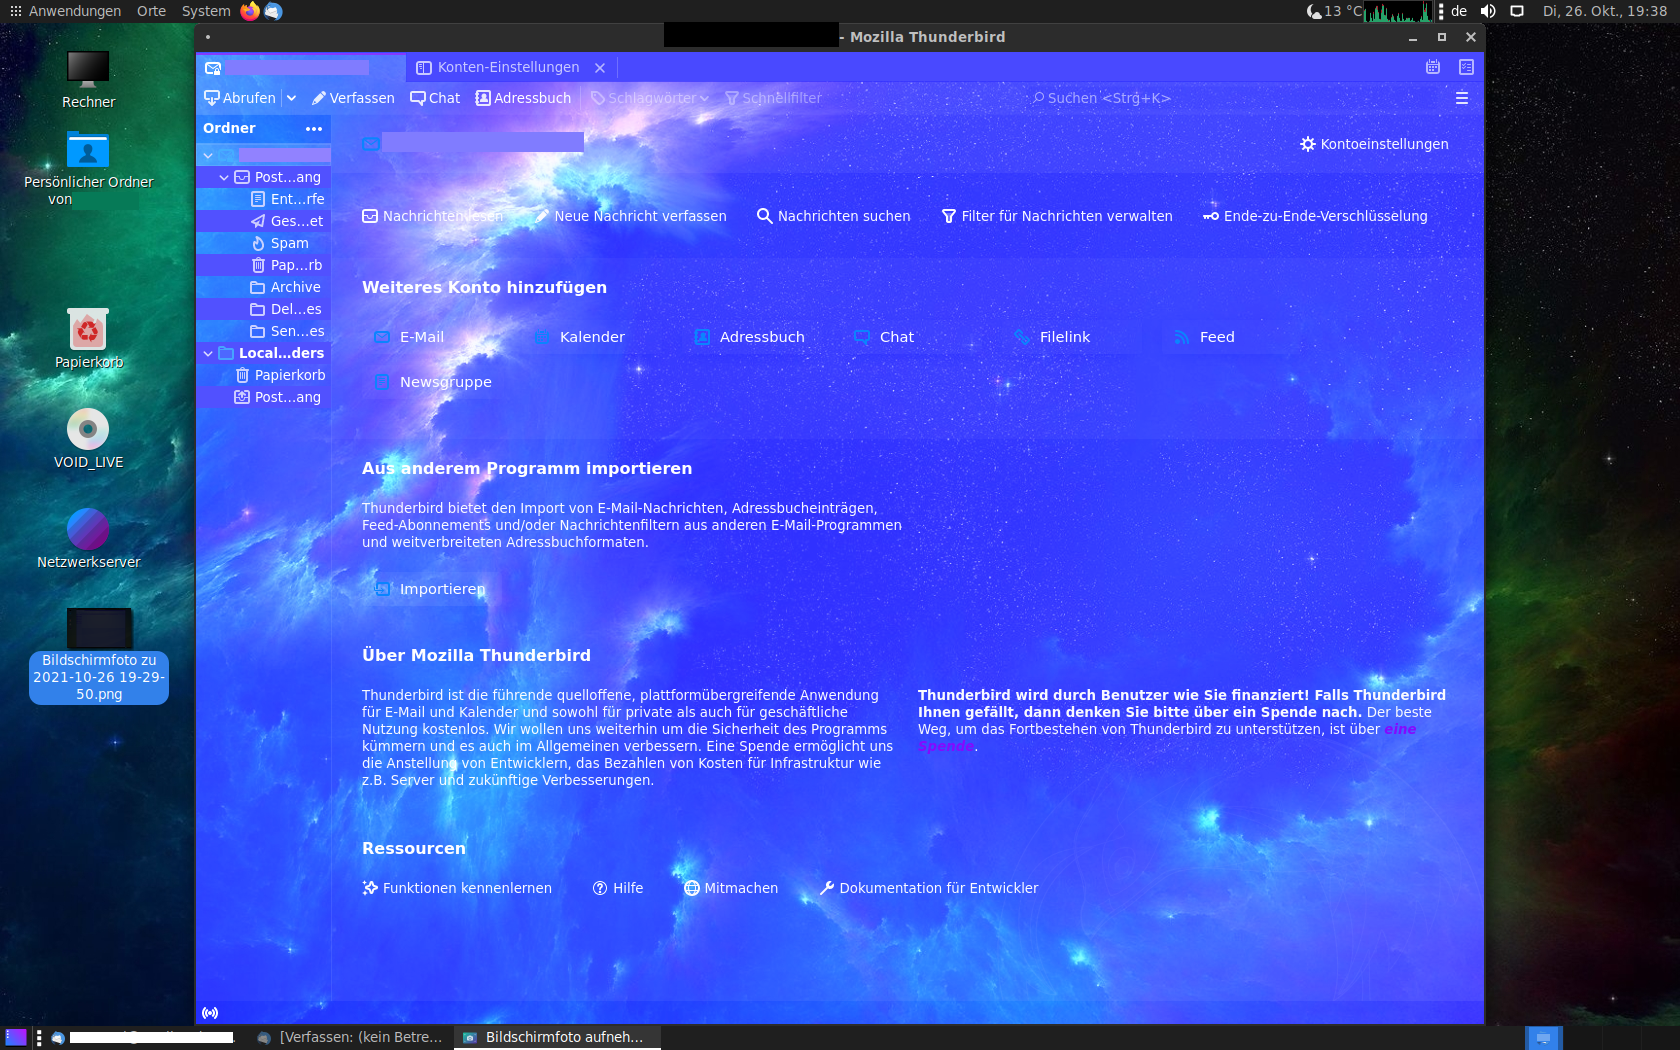1680x1050 pixels.
Task: Click Nachrichten lesen
Action: point(433,216)
